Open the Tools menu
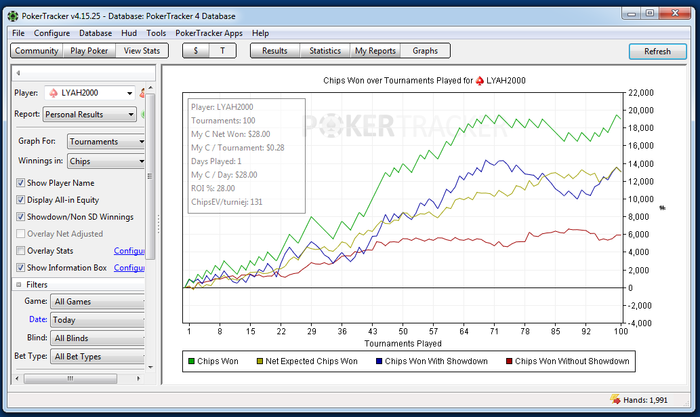The height and width of the screenshot is (417, 700). 156,33
